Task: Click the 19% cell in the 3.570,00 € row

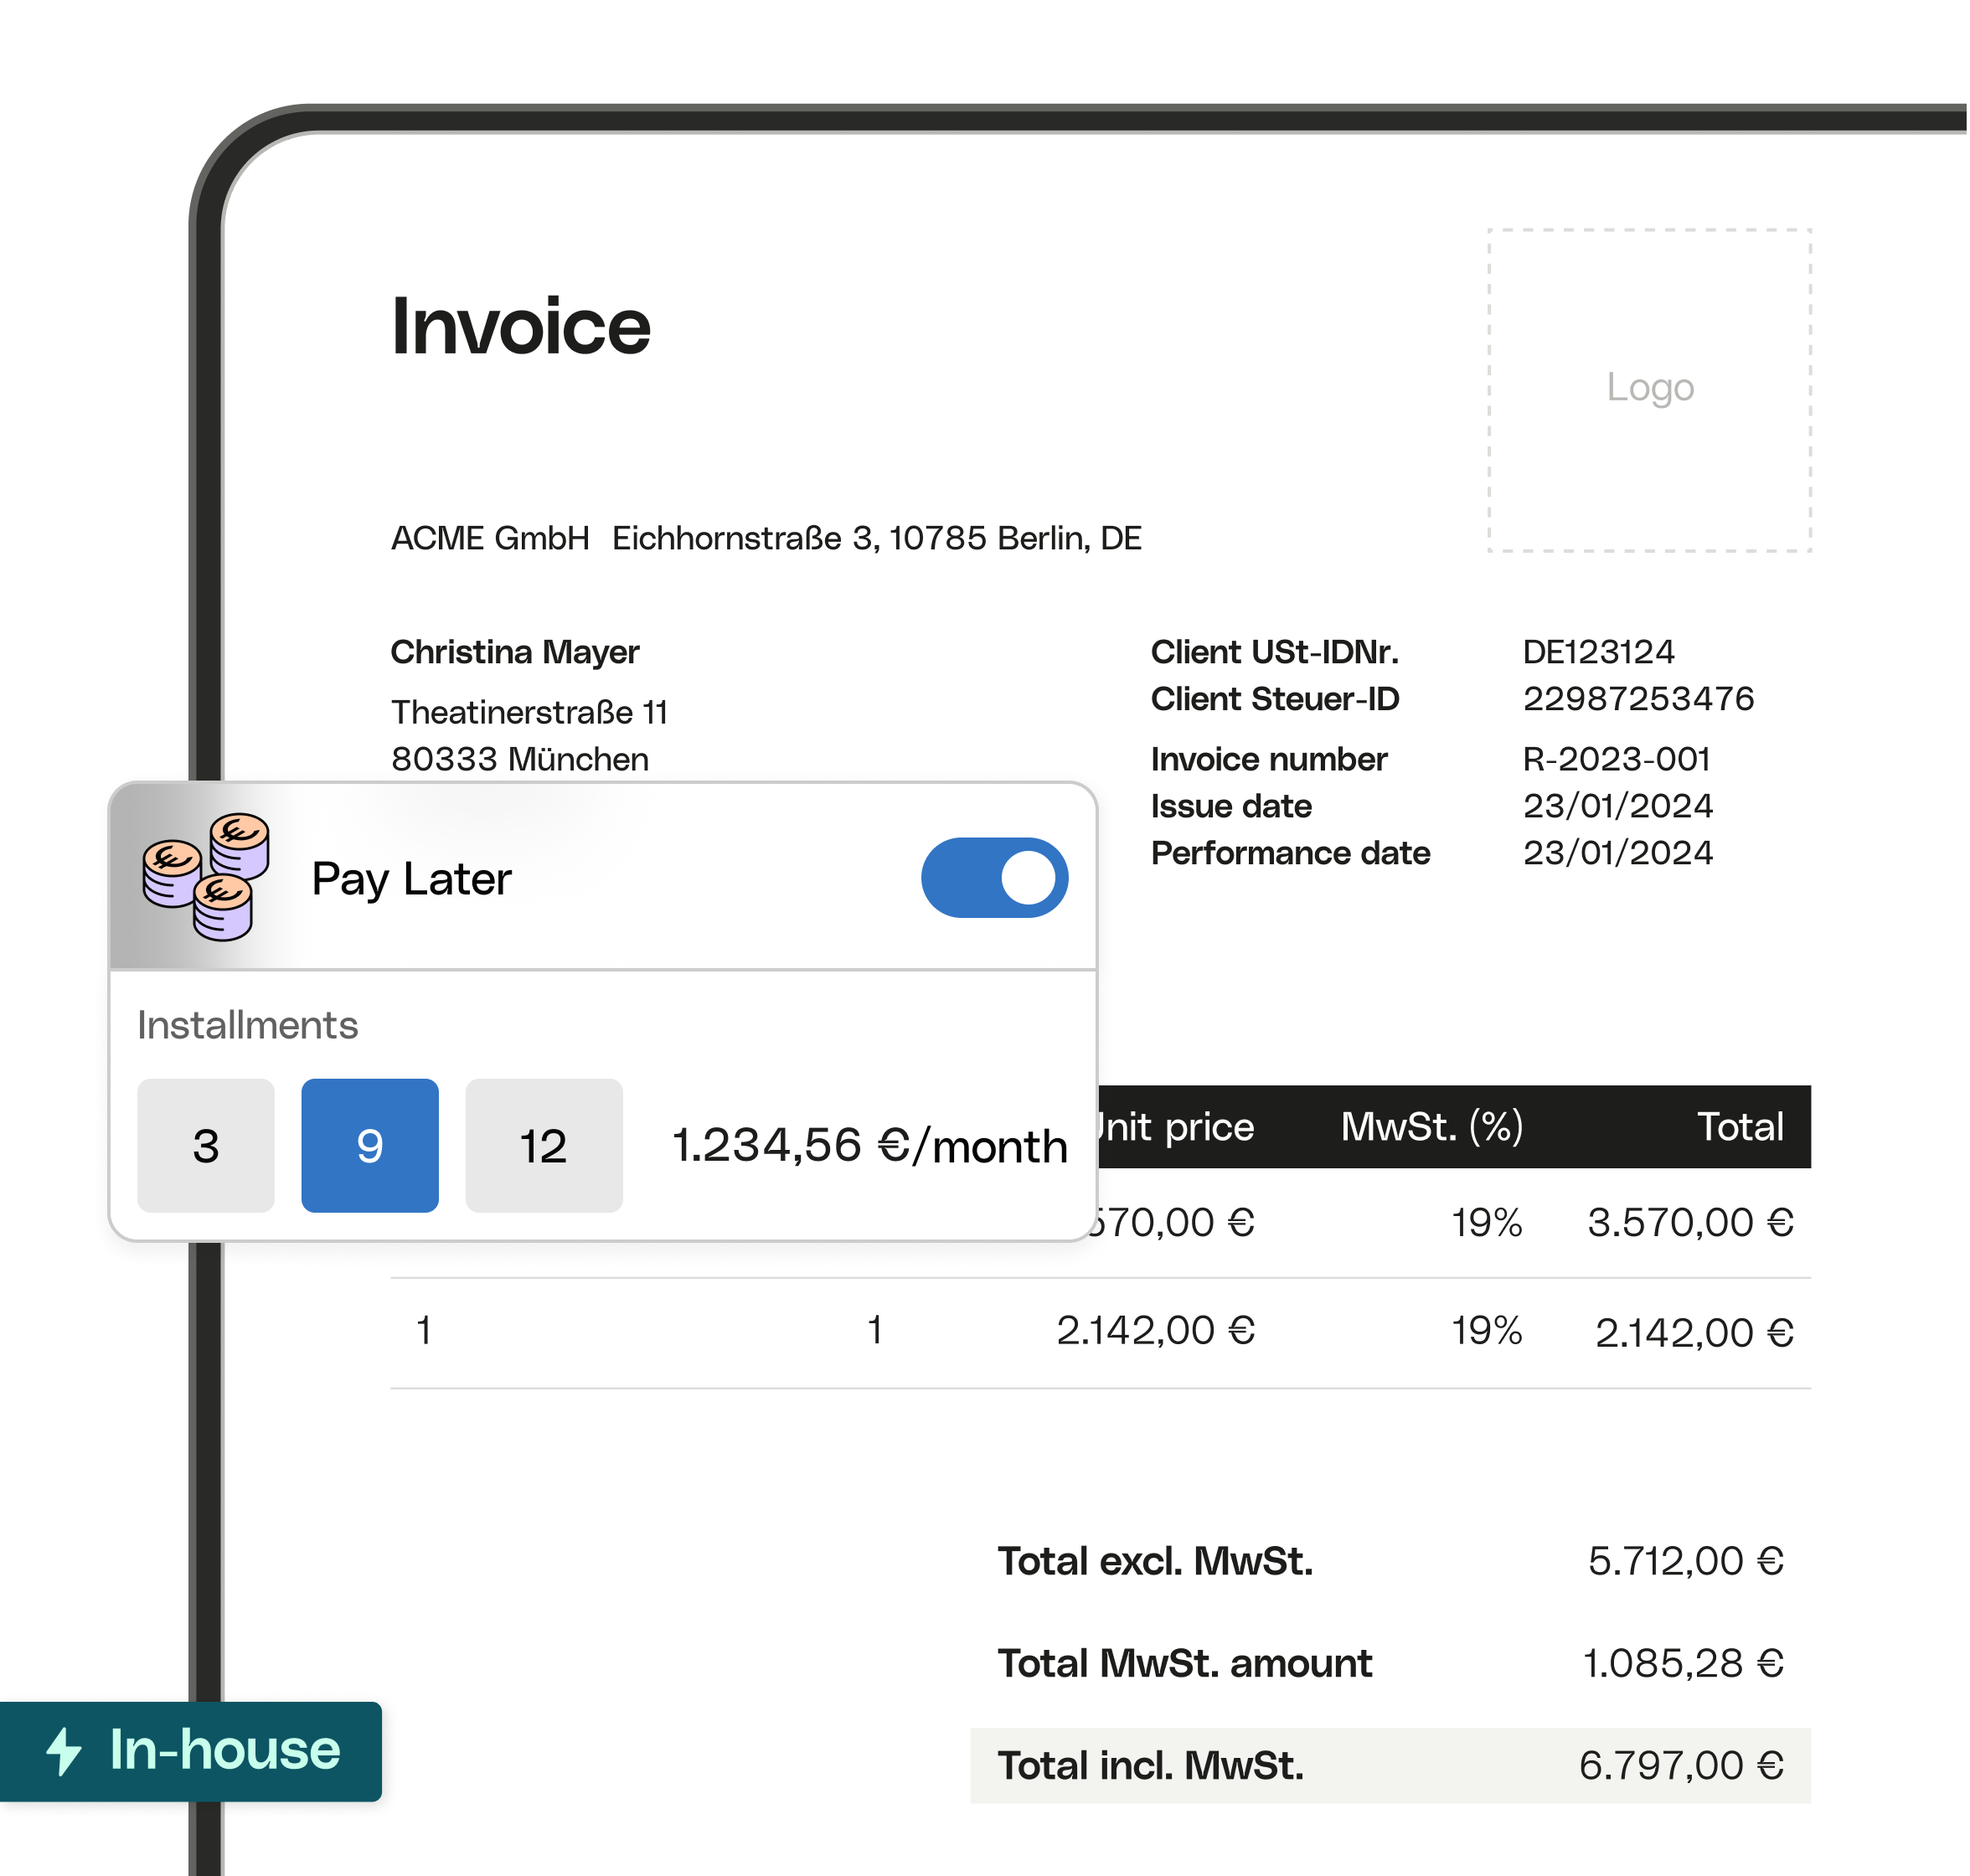Action: click(x=1487, y=1222)
